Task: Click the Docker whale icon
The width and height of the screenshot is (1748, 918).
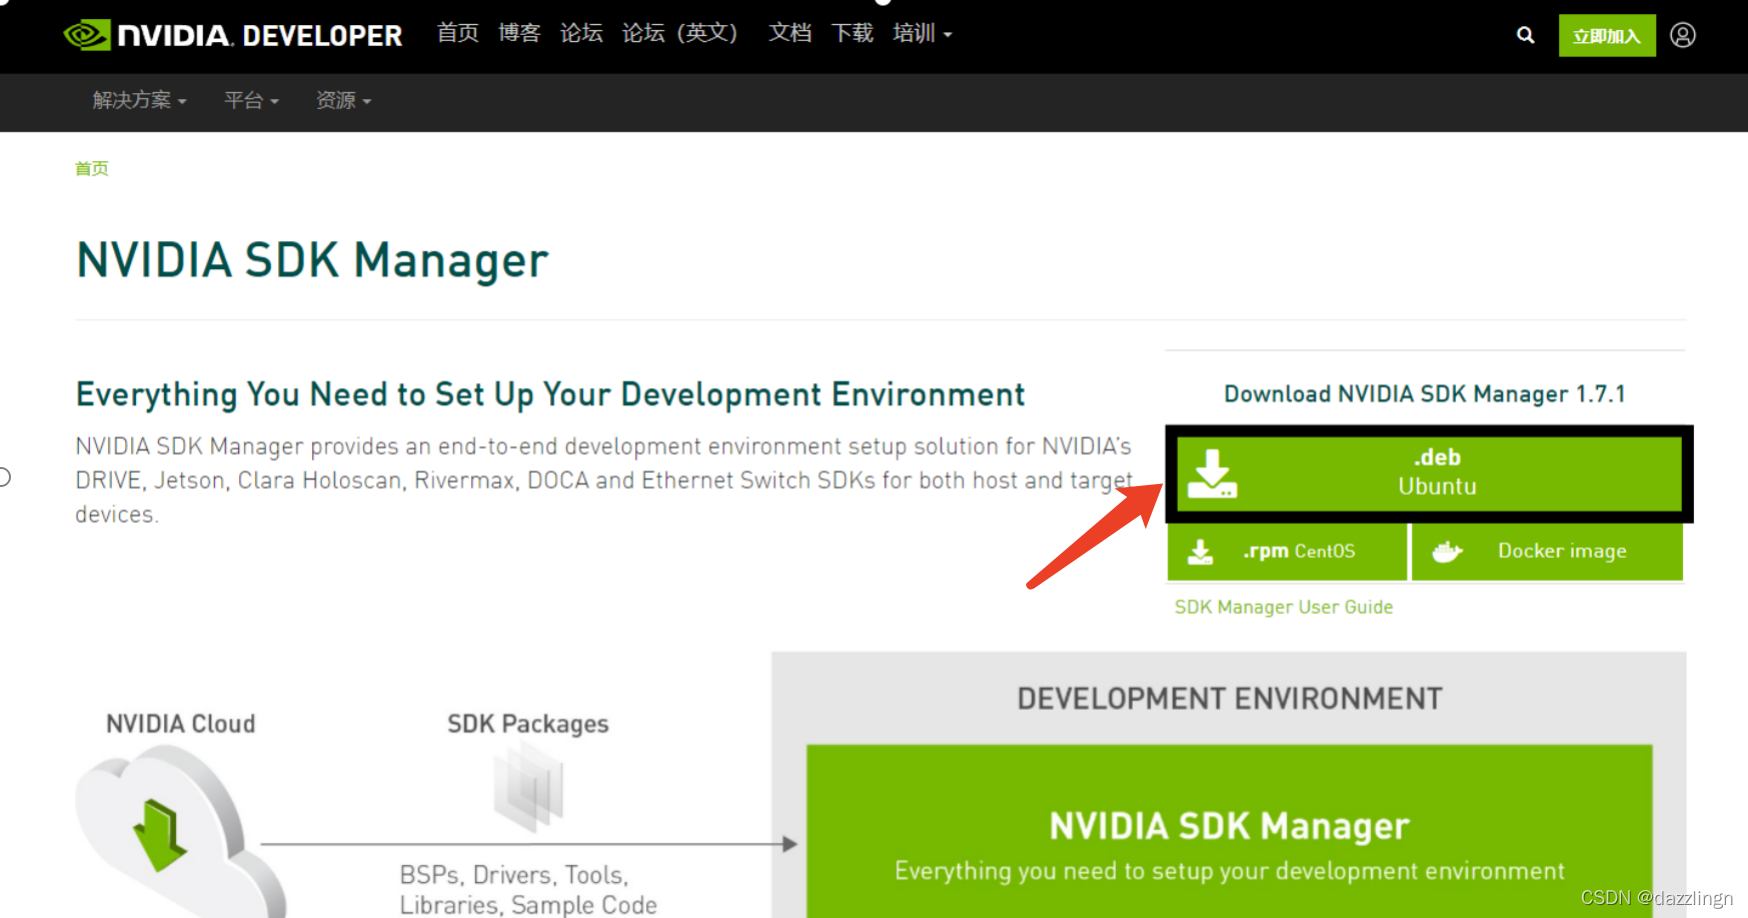Action: point(1447,551)
